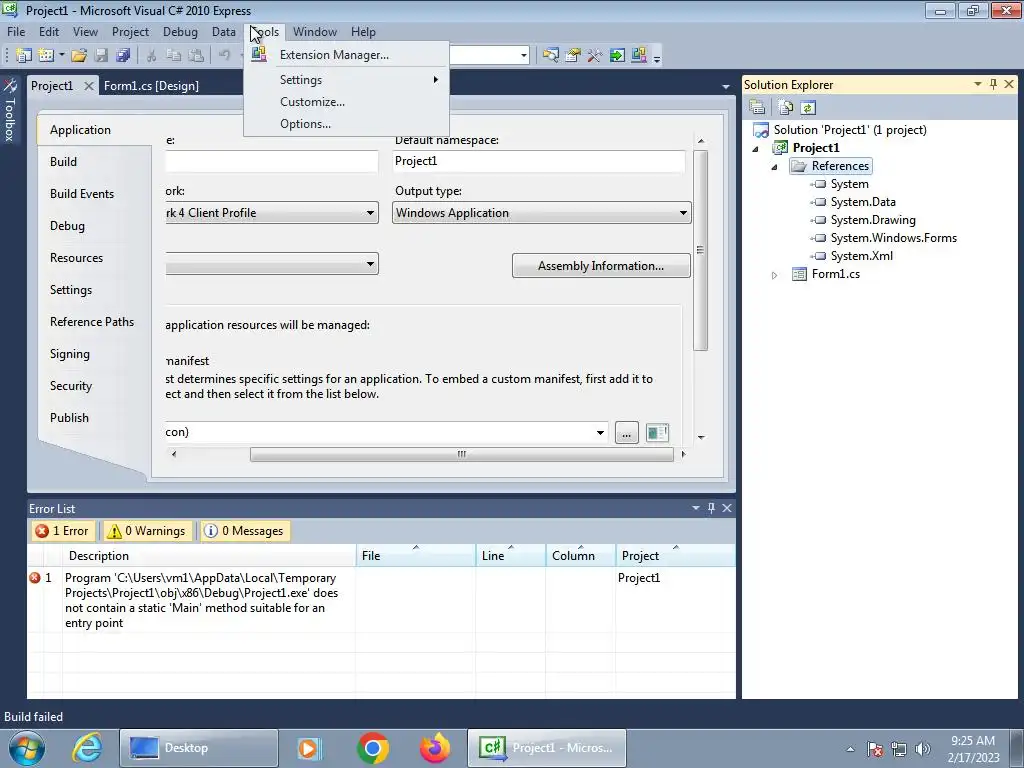This screenshot has height=768, width=1024.
Task: Choose Customize from the Tools menu
Action: [347, 102]
